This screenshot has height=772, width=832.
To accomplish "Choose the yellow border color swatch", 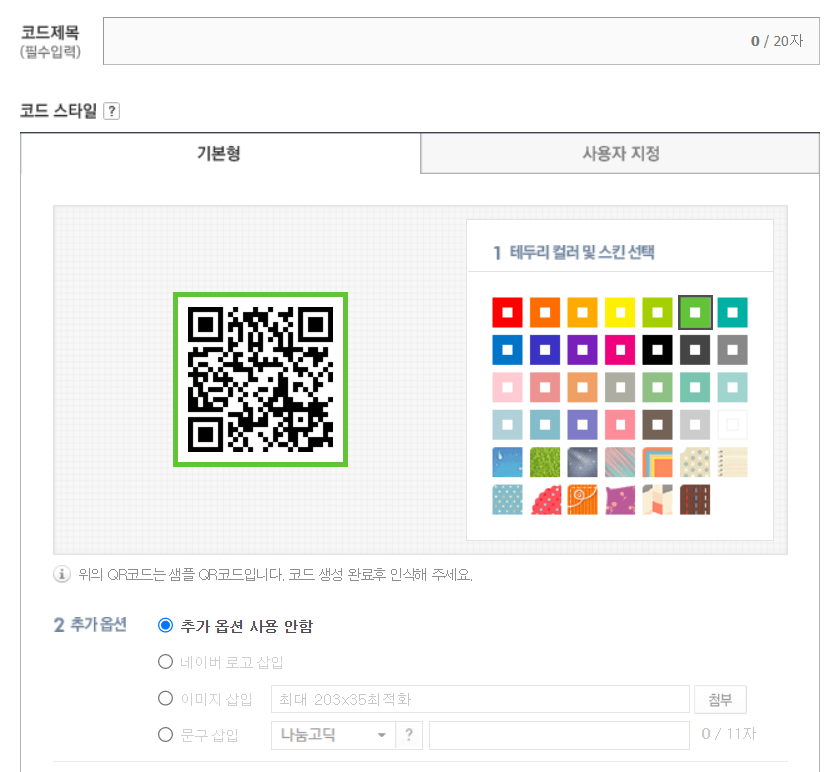I will [x=620, y=313].
